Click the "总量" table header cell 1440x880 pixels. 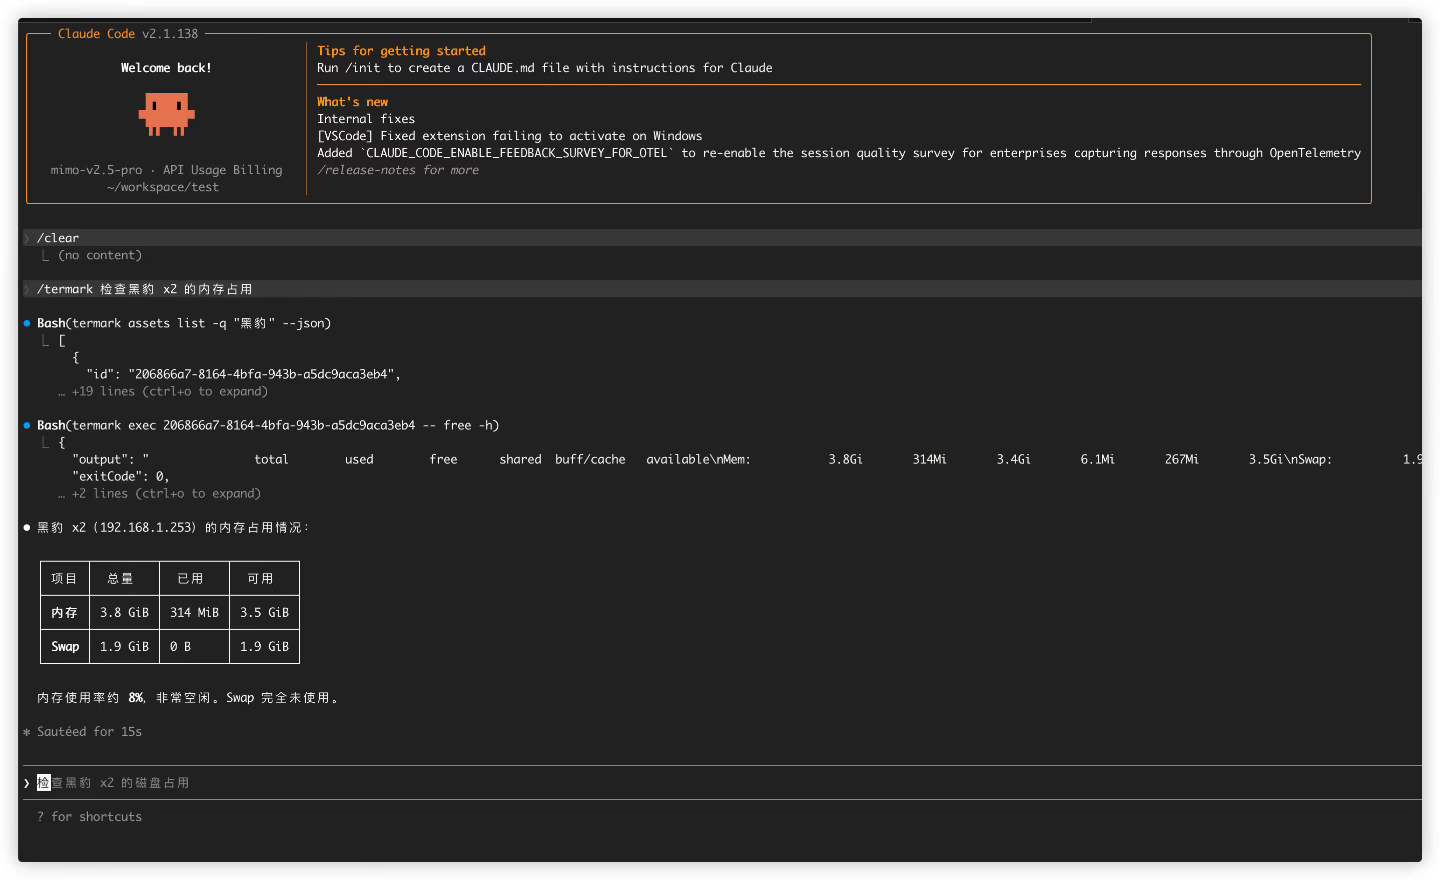pyautogui.click(x=124, y=579)
